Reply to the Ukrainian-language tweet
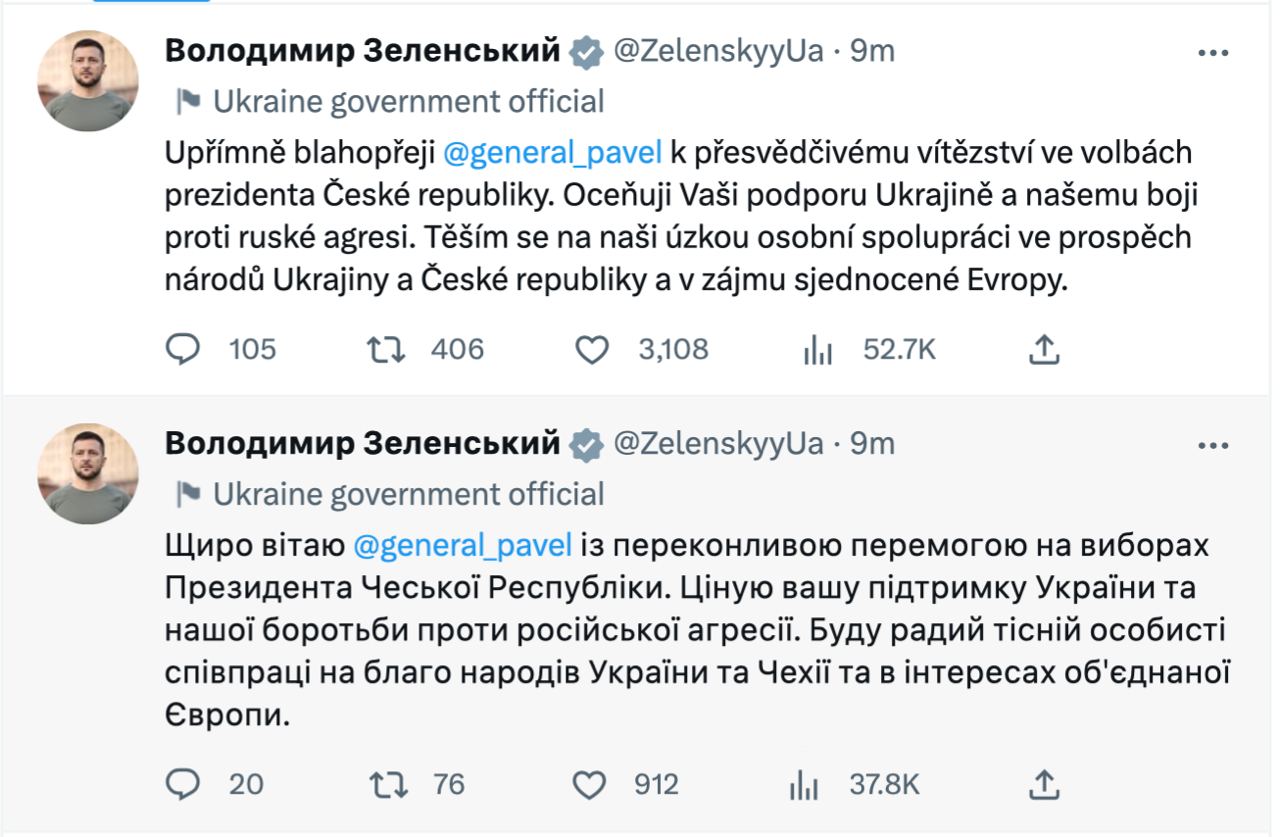 183,785
